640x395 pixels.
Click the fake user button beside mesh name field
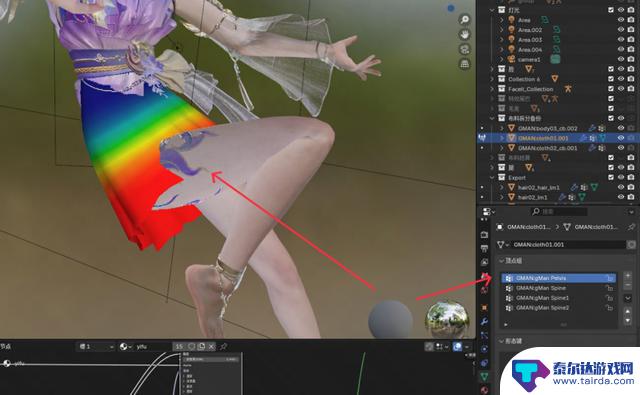pos(631,244)
